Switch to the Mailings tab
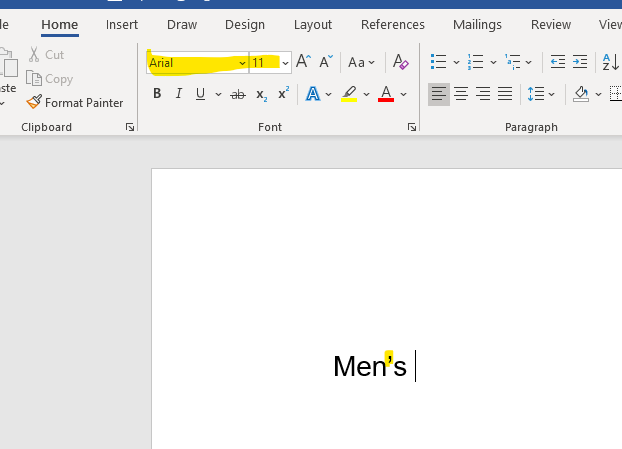The height and width of the screenshot is (449, 622). pos(477,25)
